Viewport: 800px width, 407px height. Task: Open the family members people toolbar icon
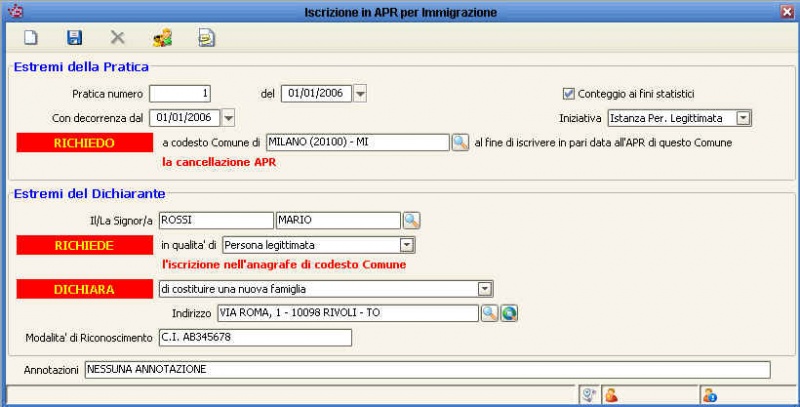[162, 38]
